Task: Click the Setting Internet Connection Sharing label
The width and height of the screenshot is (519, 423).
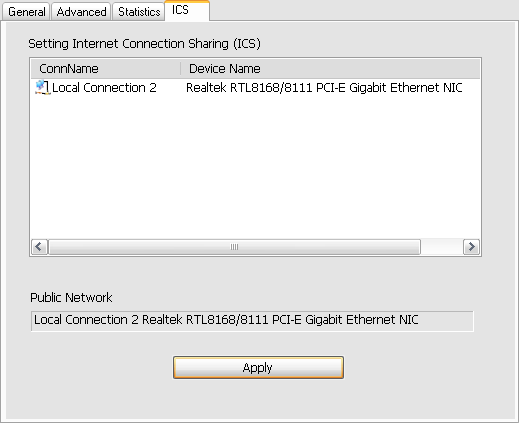Action: [x=144, y=44]
